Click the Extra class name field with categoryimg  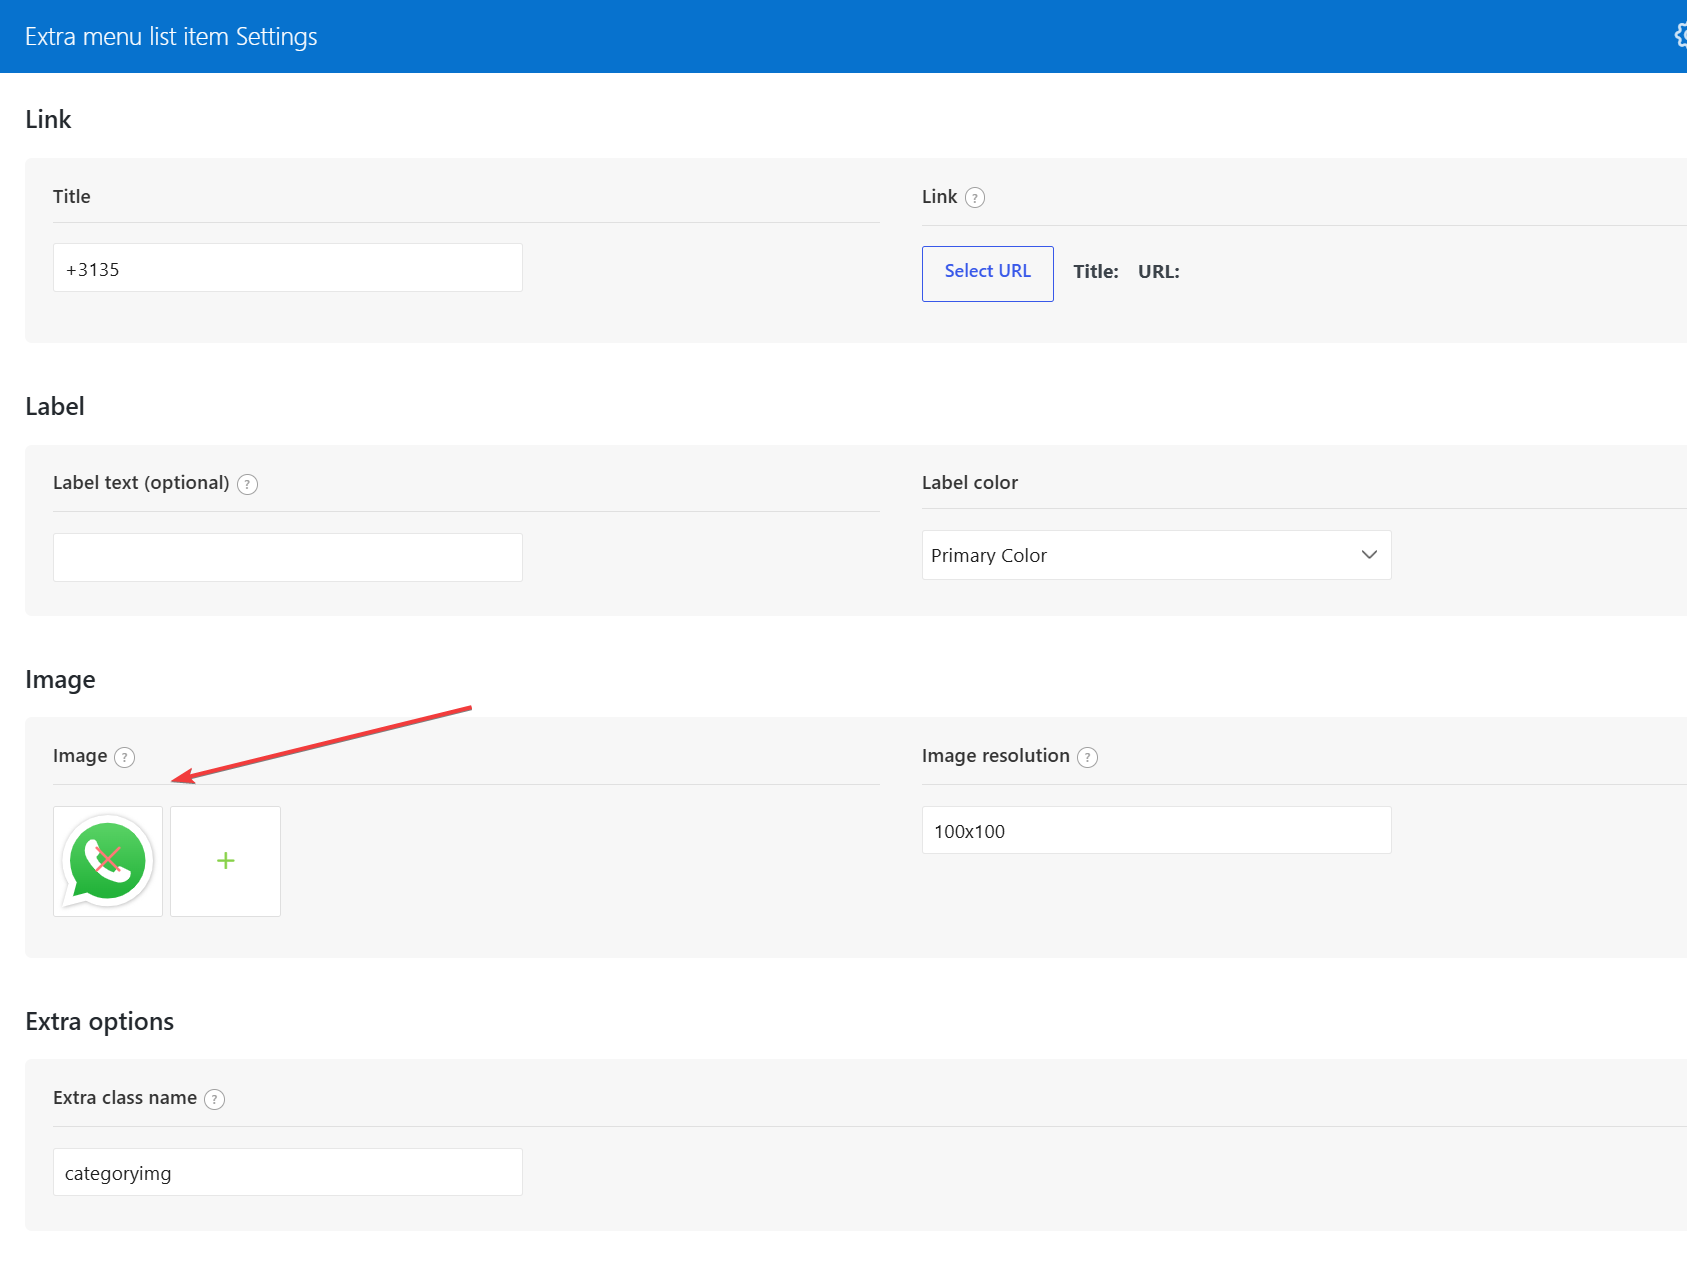288,1172
